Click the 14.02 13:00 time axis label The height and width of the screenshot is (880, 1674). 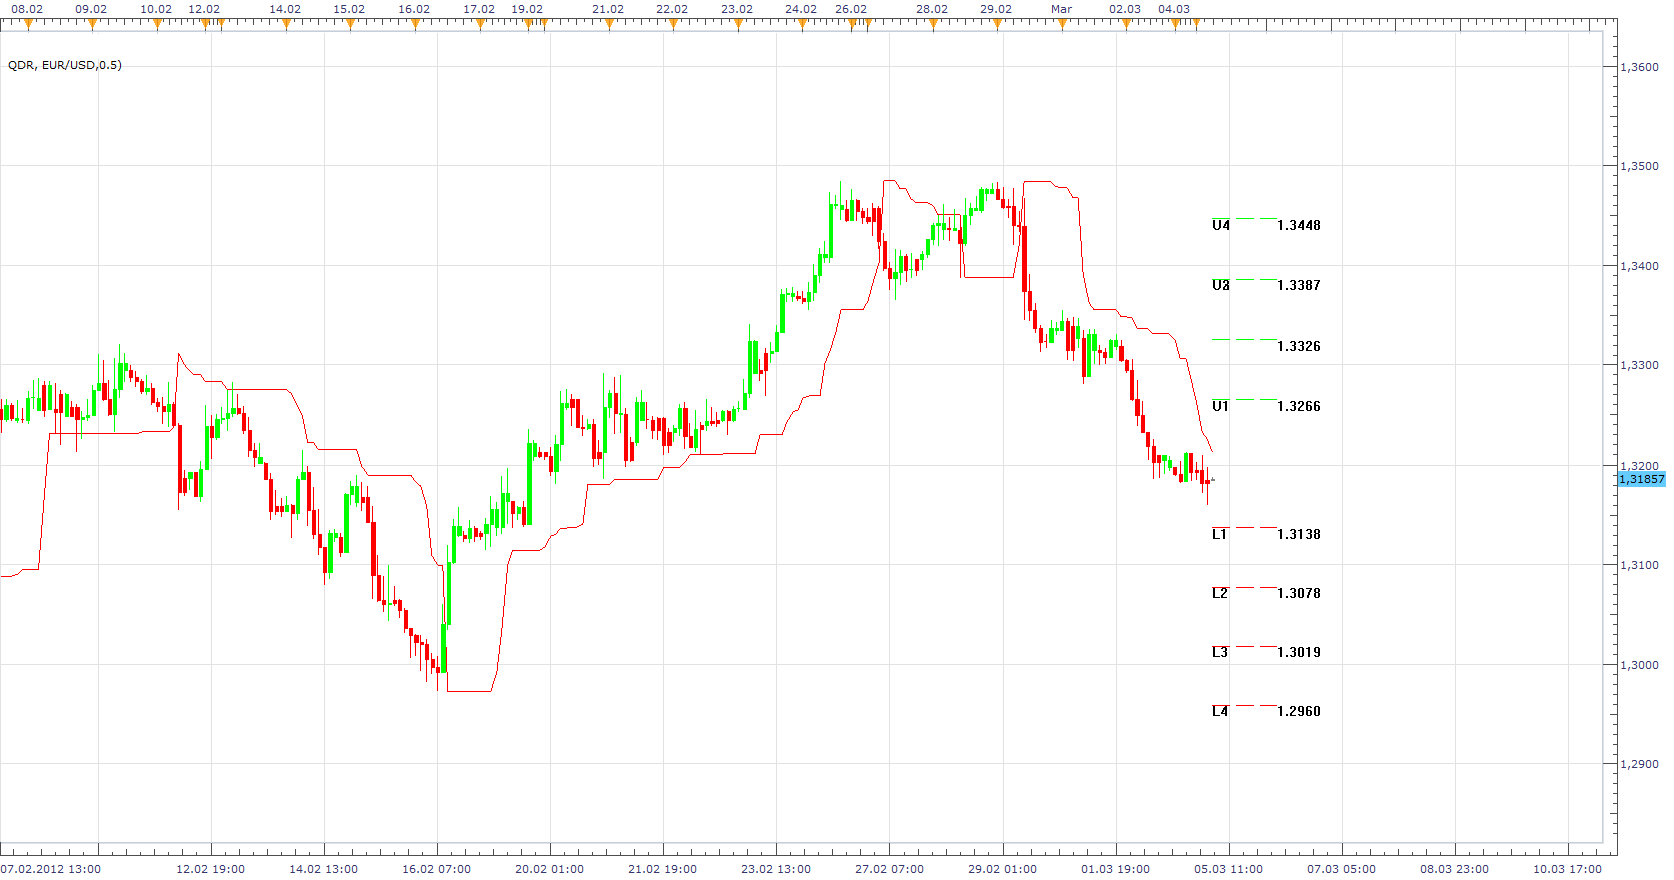[x=324, y=869]
